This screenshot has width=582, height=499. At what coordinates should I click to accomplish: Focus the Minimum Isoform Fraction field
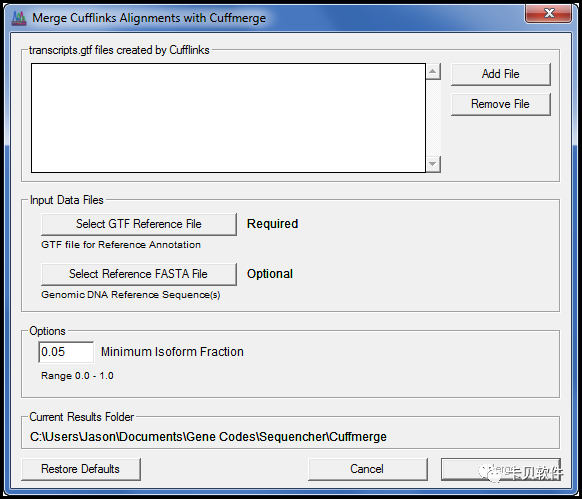pos(66,352)
